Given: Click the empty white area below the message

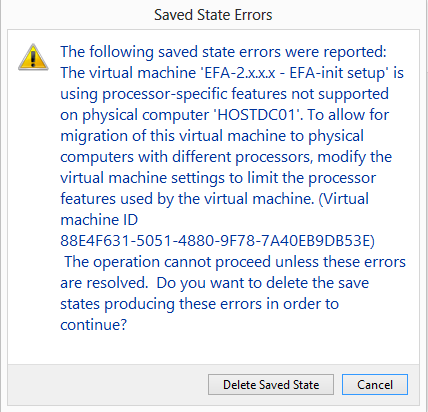Looking at the screenshot, I should click(213, 348).
